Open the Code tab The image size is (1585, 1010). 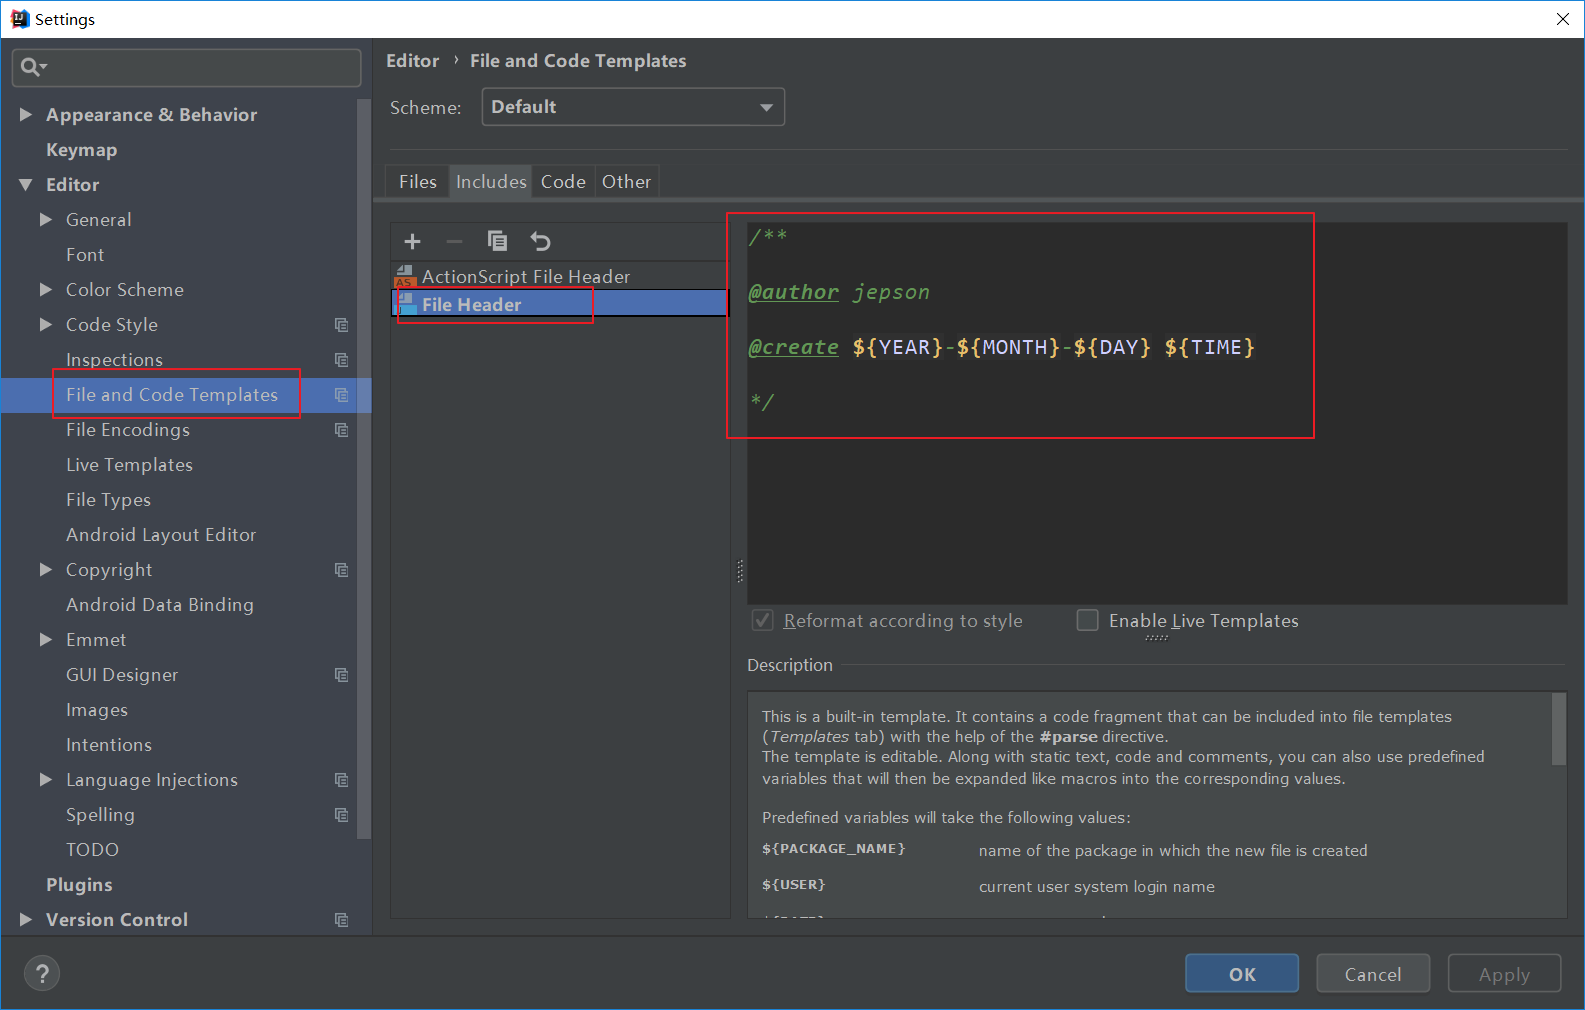(563, 182)
